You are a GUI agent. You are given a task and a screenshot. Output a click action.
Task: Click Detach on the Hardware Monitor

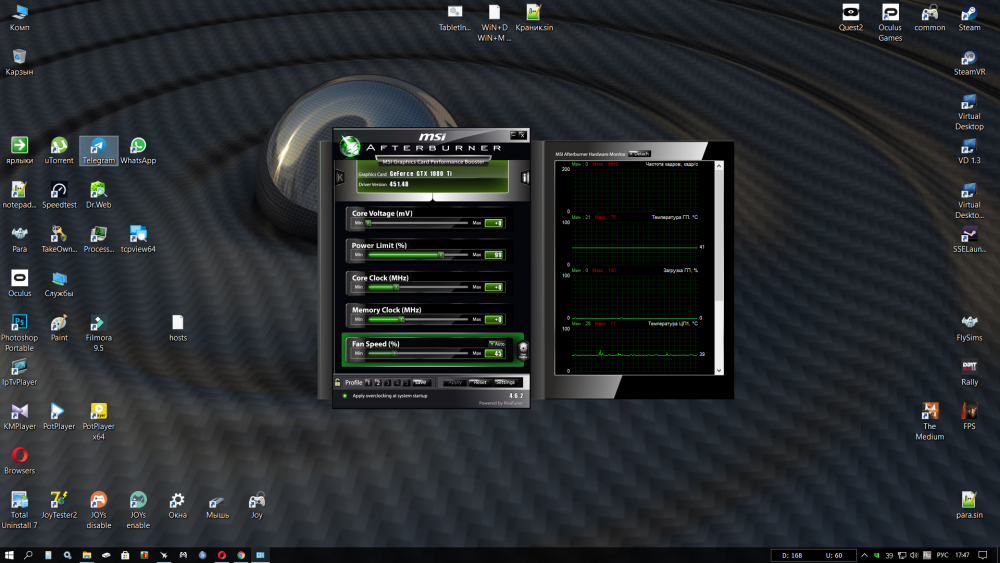coord(640,153)
